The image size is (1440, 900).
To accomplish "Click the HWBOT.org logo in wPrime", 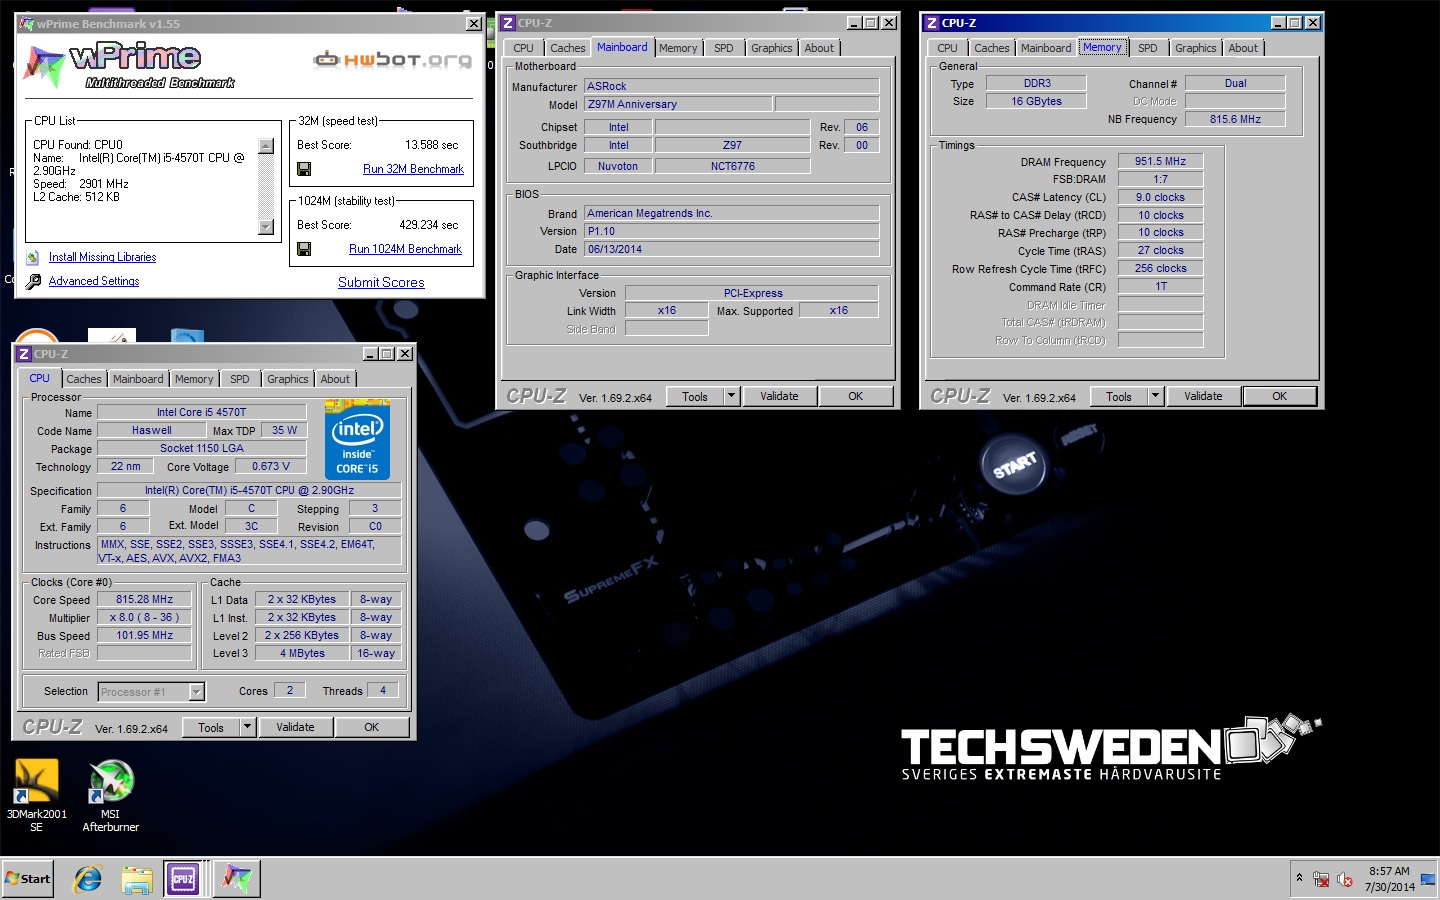I will (x=392, y=60).
